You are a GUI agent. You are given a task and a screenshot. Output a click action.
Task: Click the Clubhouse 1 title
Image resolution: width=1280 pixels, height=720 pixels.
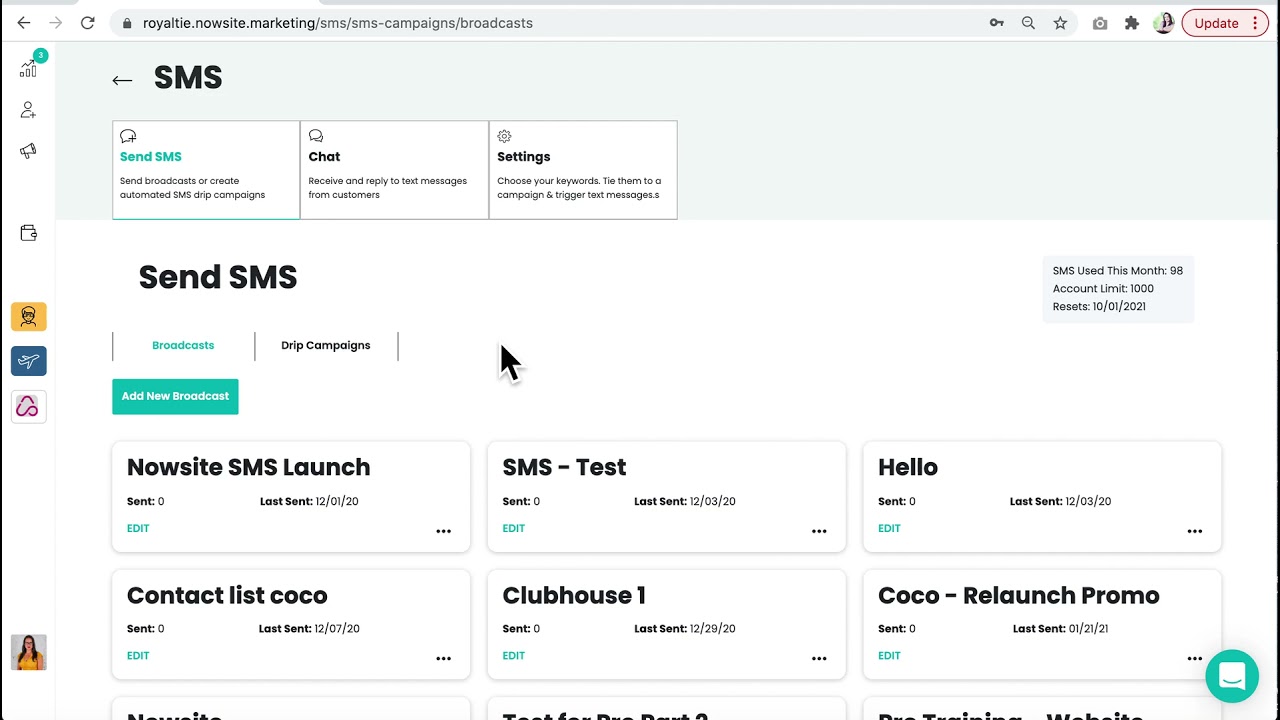[x=574, y=595]
